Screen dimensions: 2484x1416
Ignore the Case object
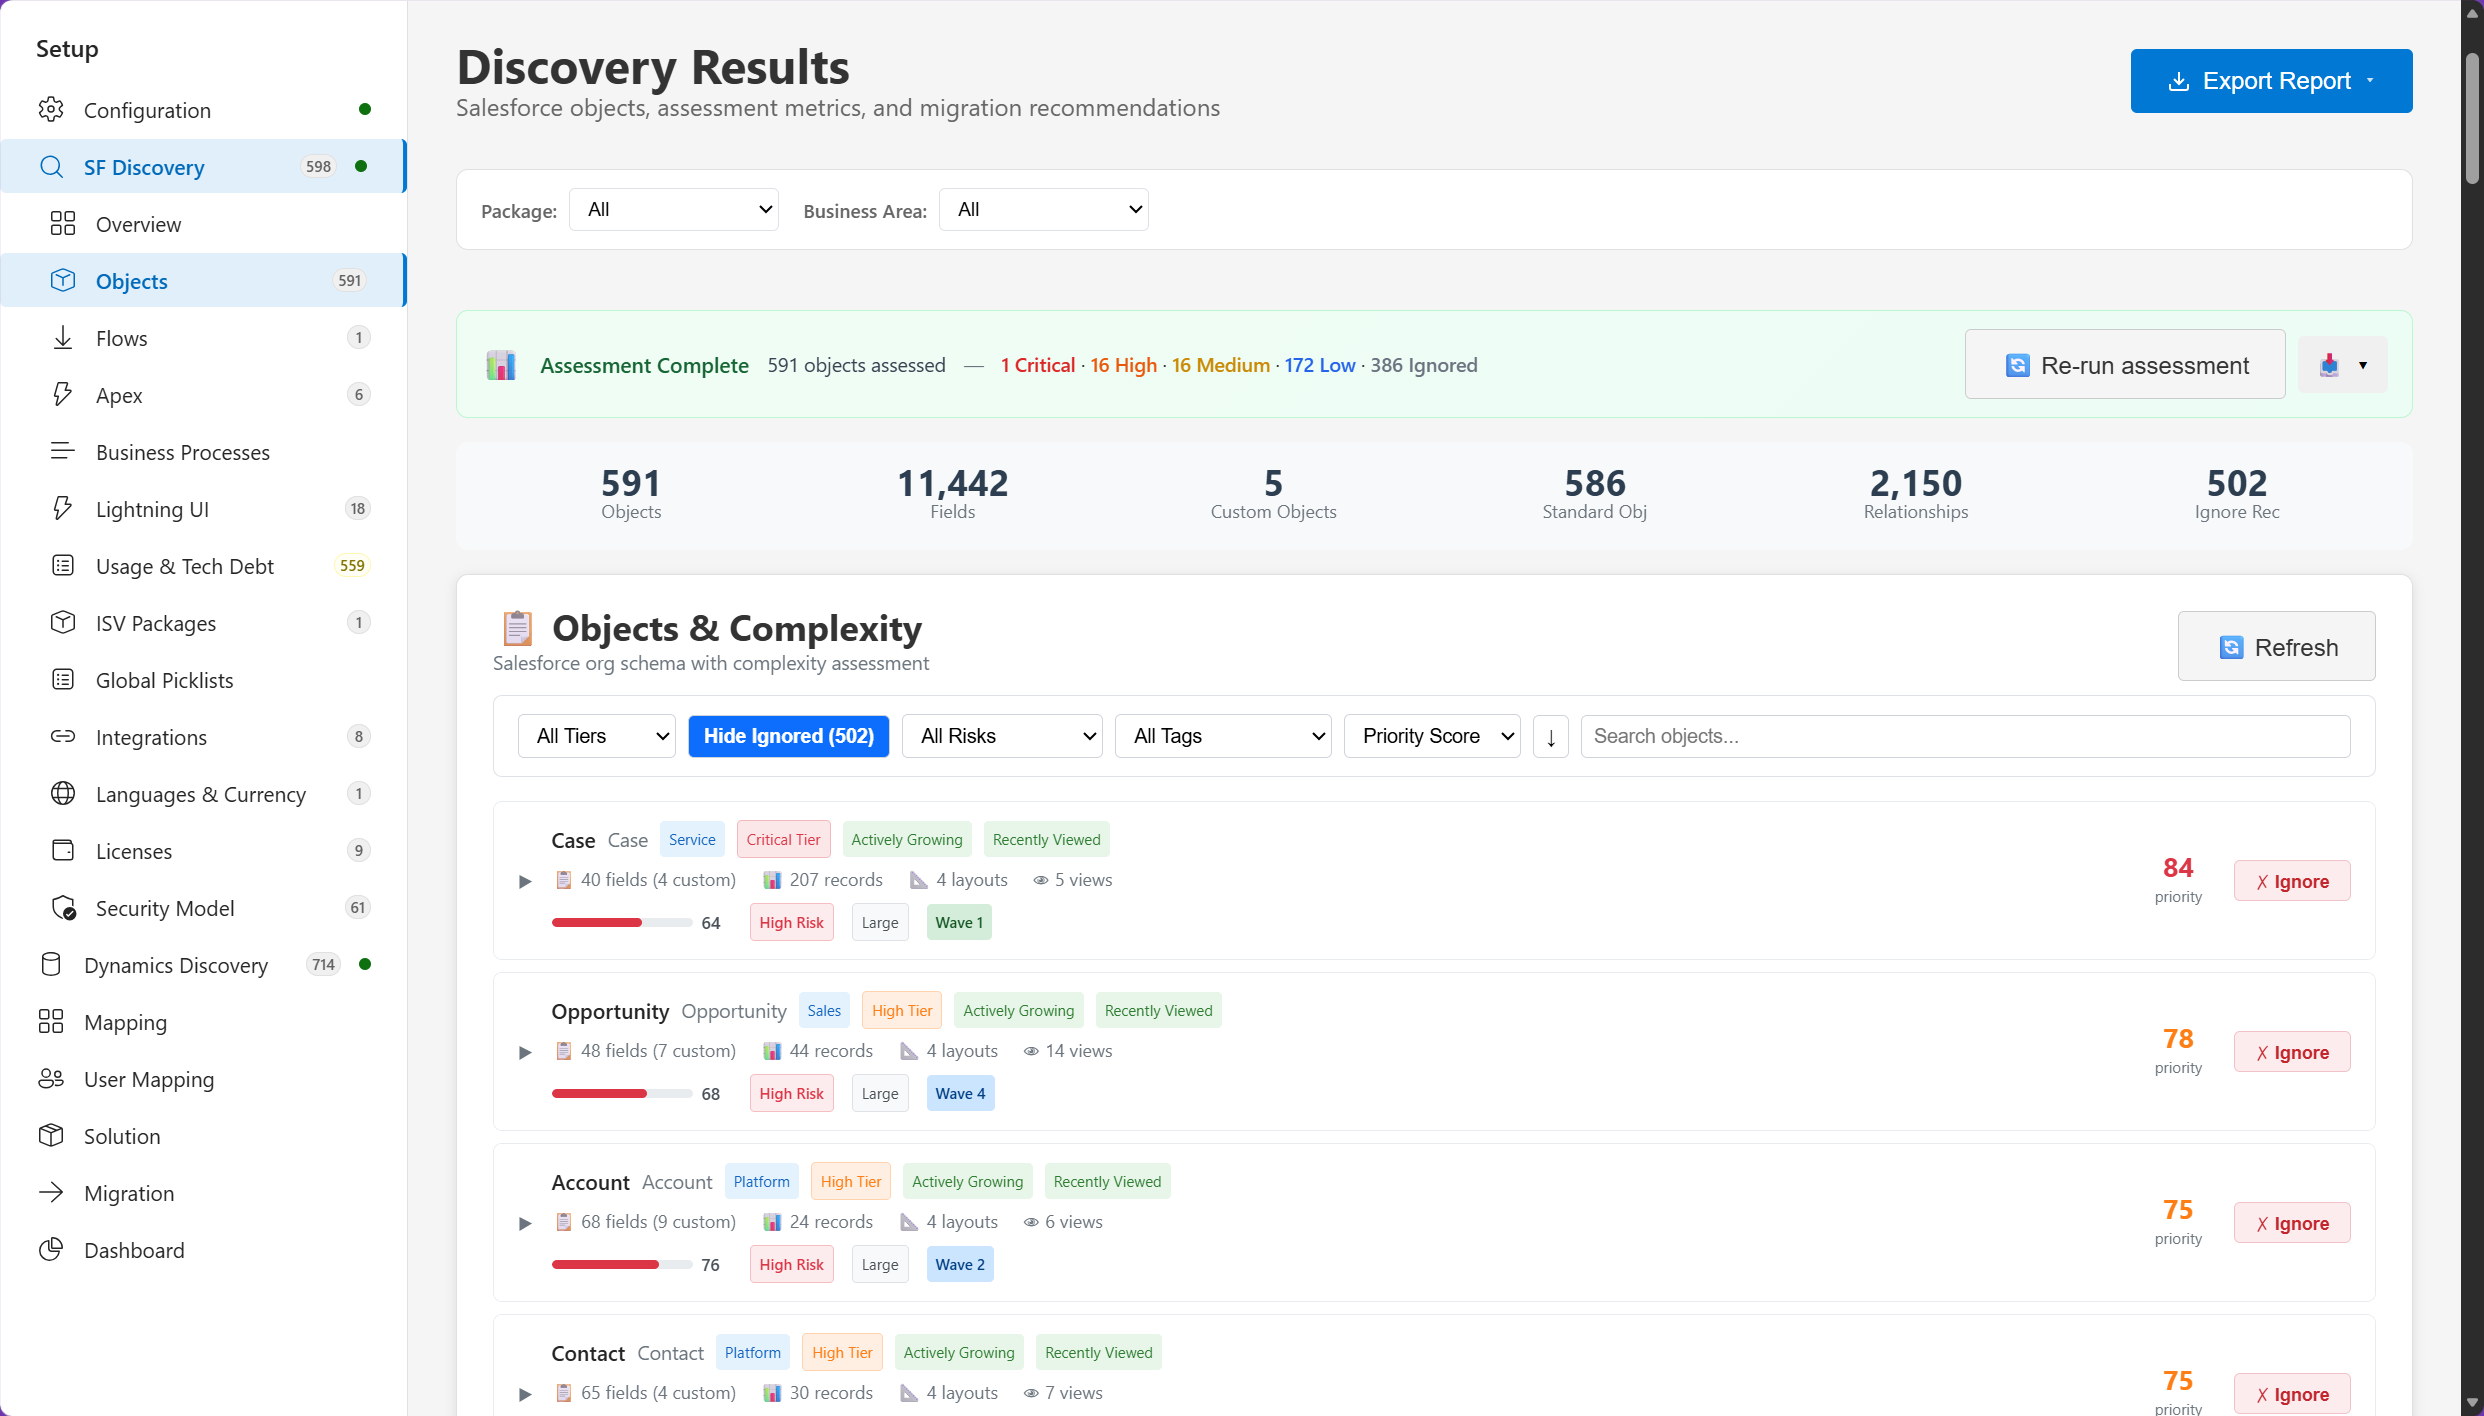[x=2292, y=881]
